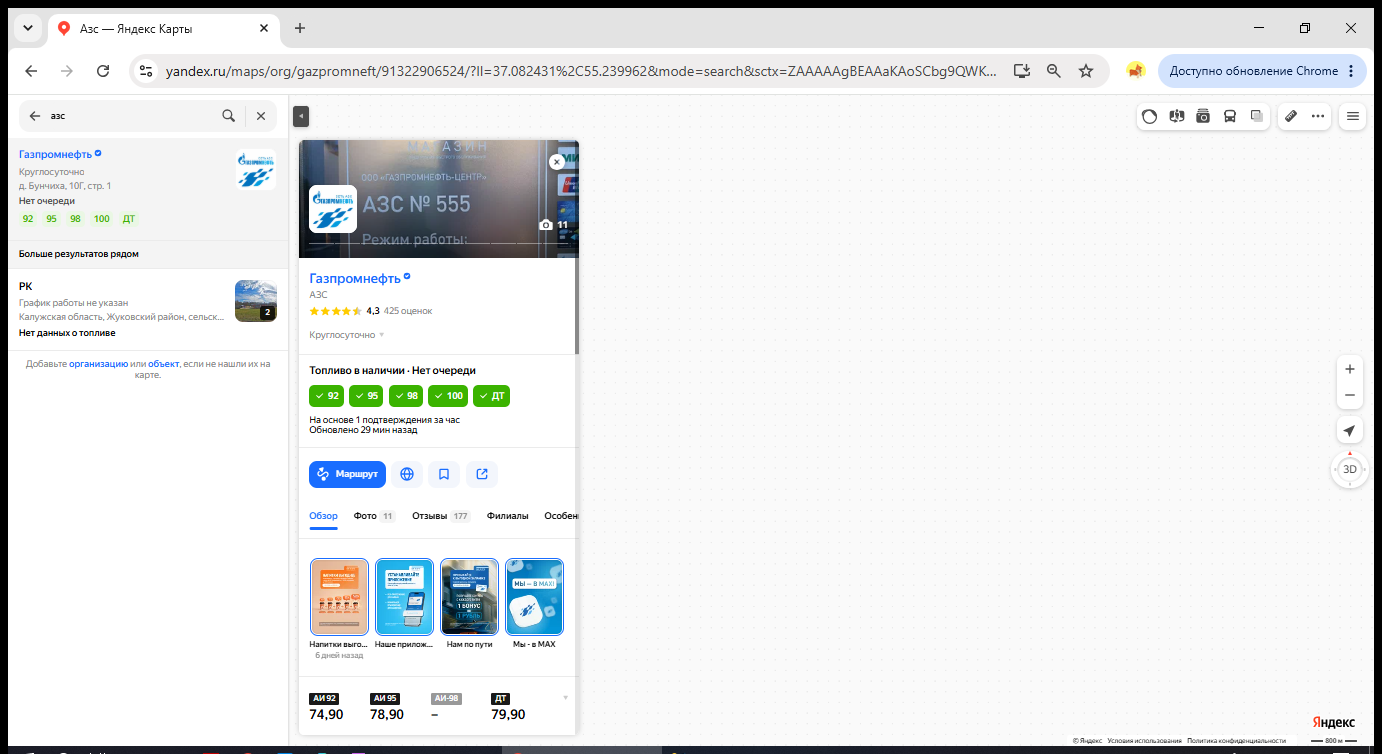Open Политика конфиденциальности link
Viewport: 1382px width, 754px height.
1236,741
